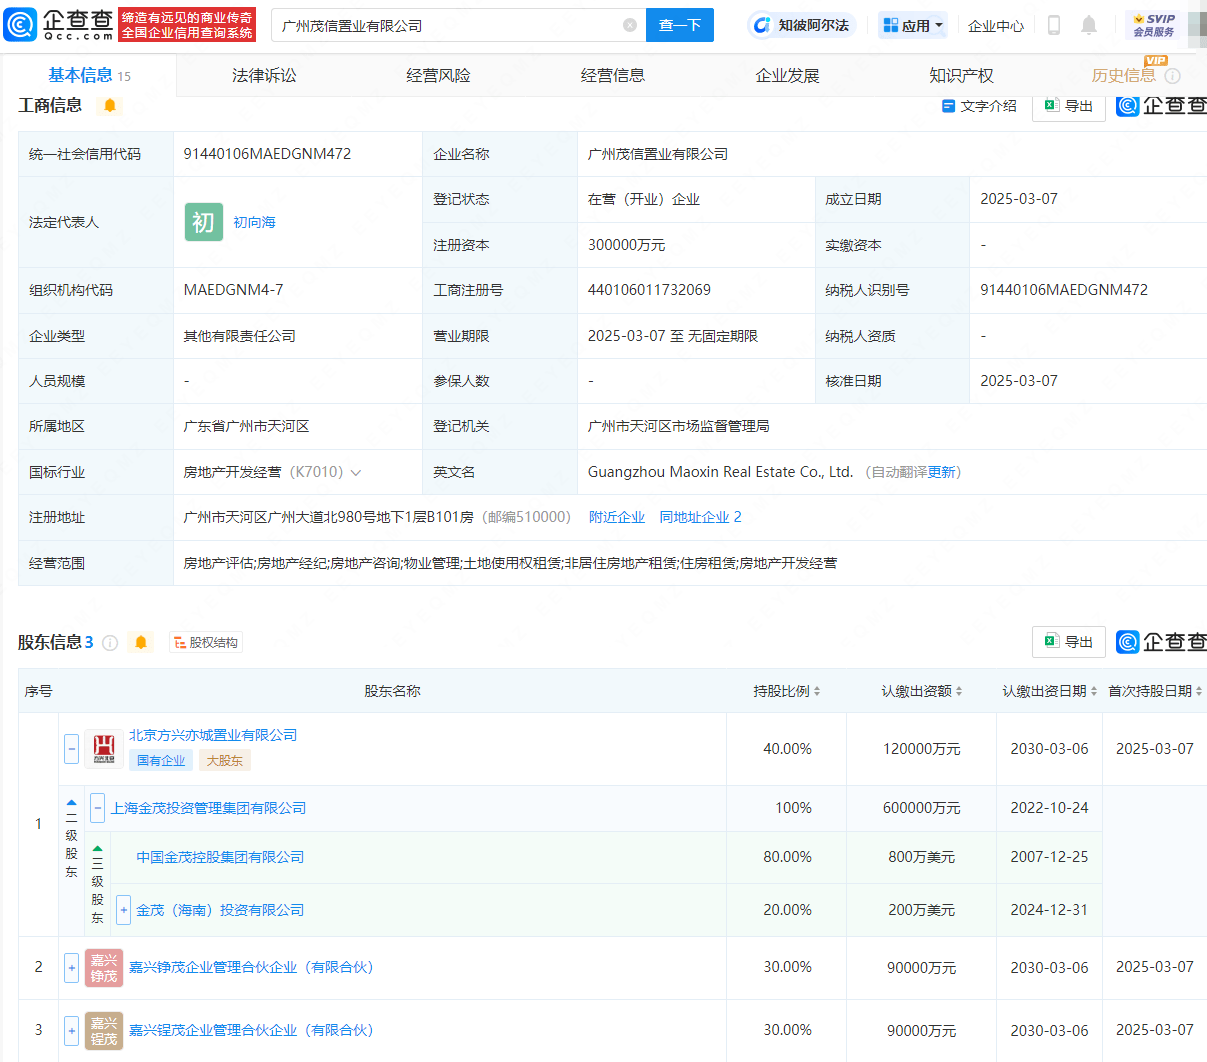Switch to the 经营信息 tab
The width and height of the screenshot is (1207, 1062).
pos(612,75)
